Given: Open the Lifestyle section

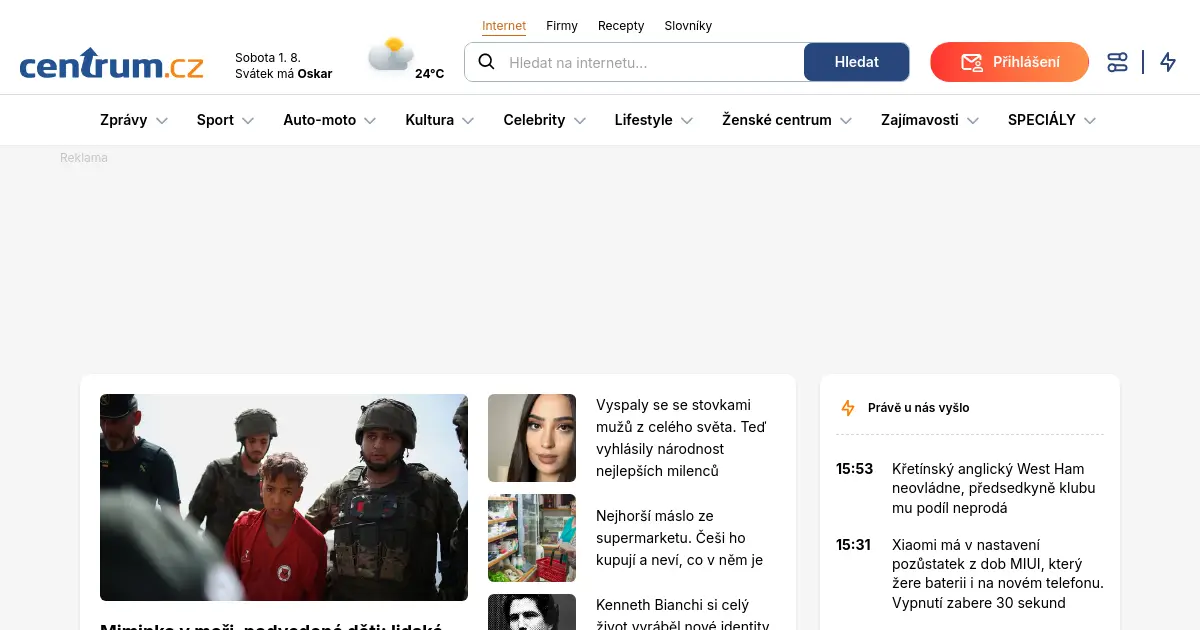Looking at the screenshot, I should [x=643, y=120].
